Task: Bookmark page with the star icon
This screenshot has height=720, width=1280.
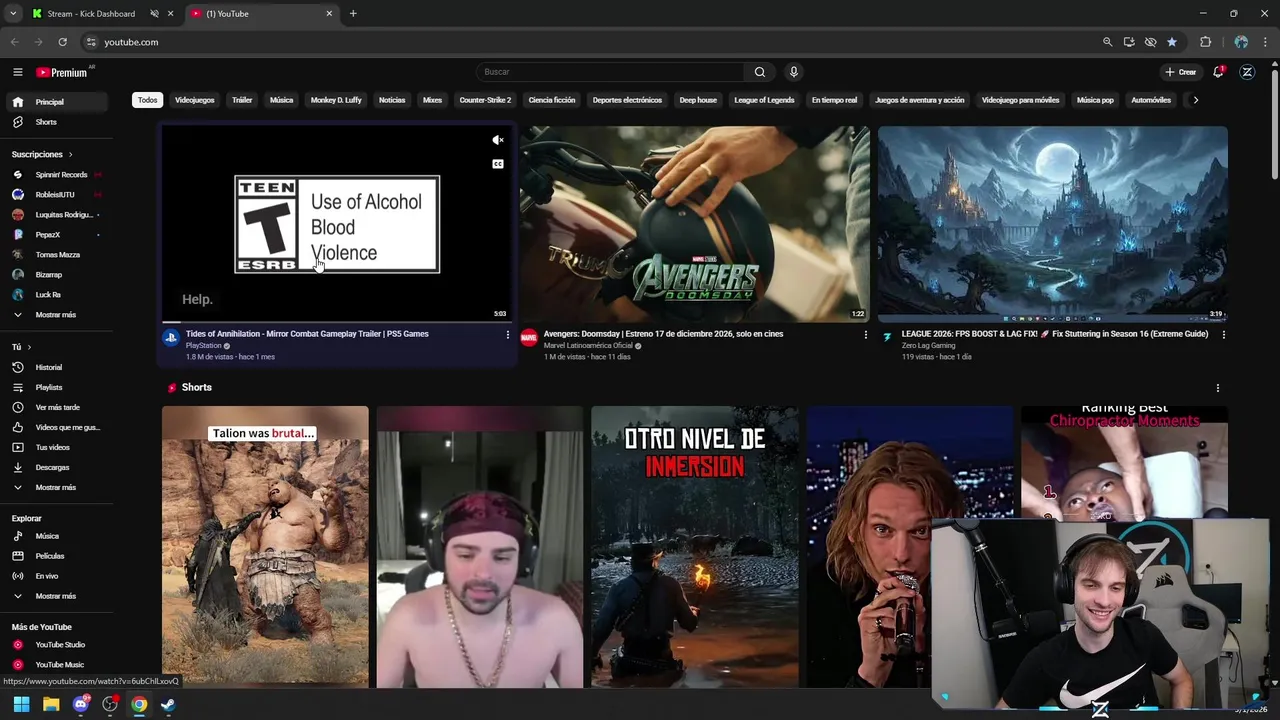Action: 1172,42
